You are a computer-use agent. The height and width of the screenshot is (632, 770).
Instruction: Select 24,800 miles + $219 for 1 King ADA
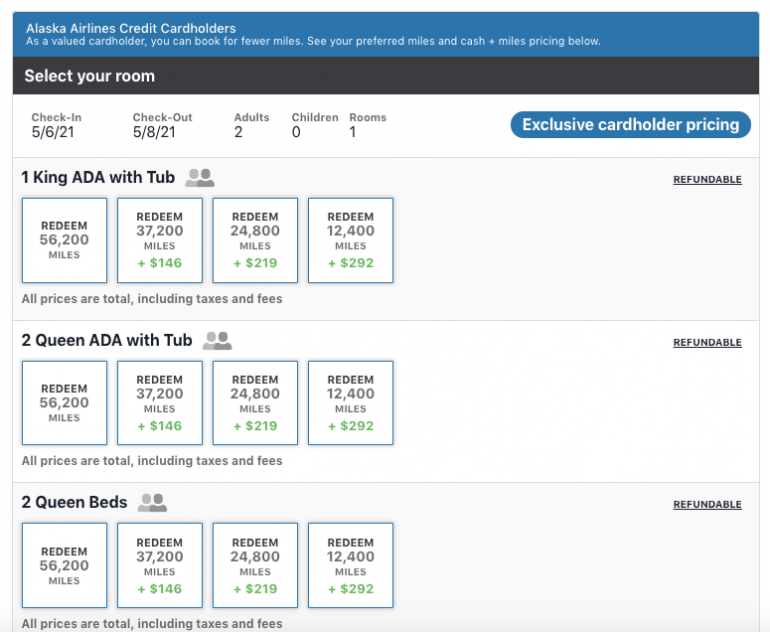click(x=255, y=240)
